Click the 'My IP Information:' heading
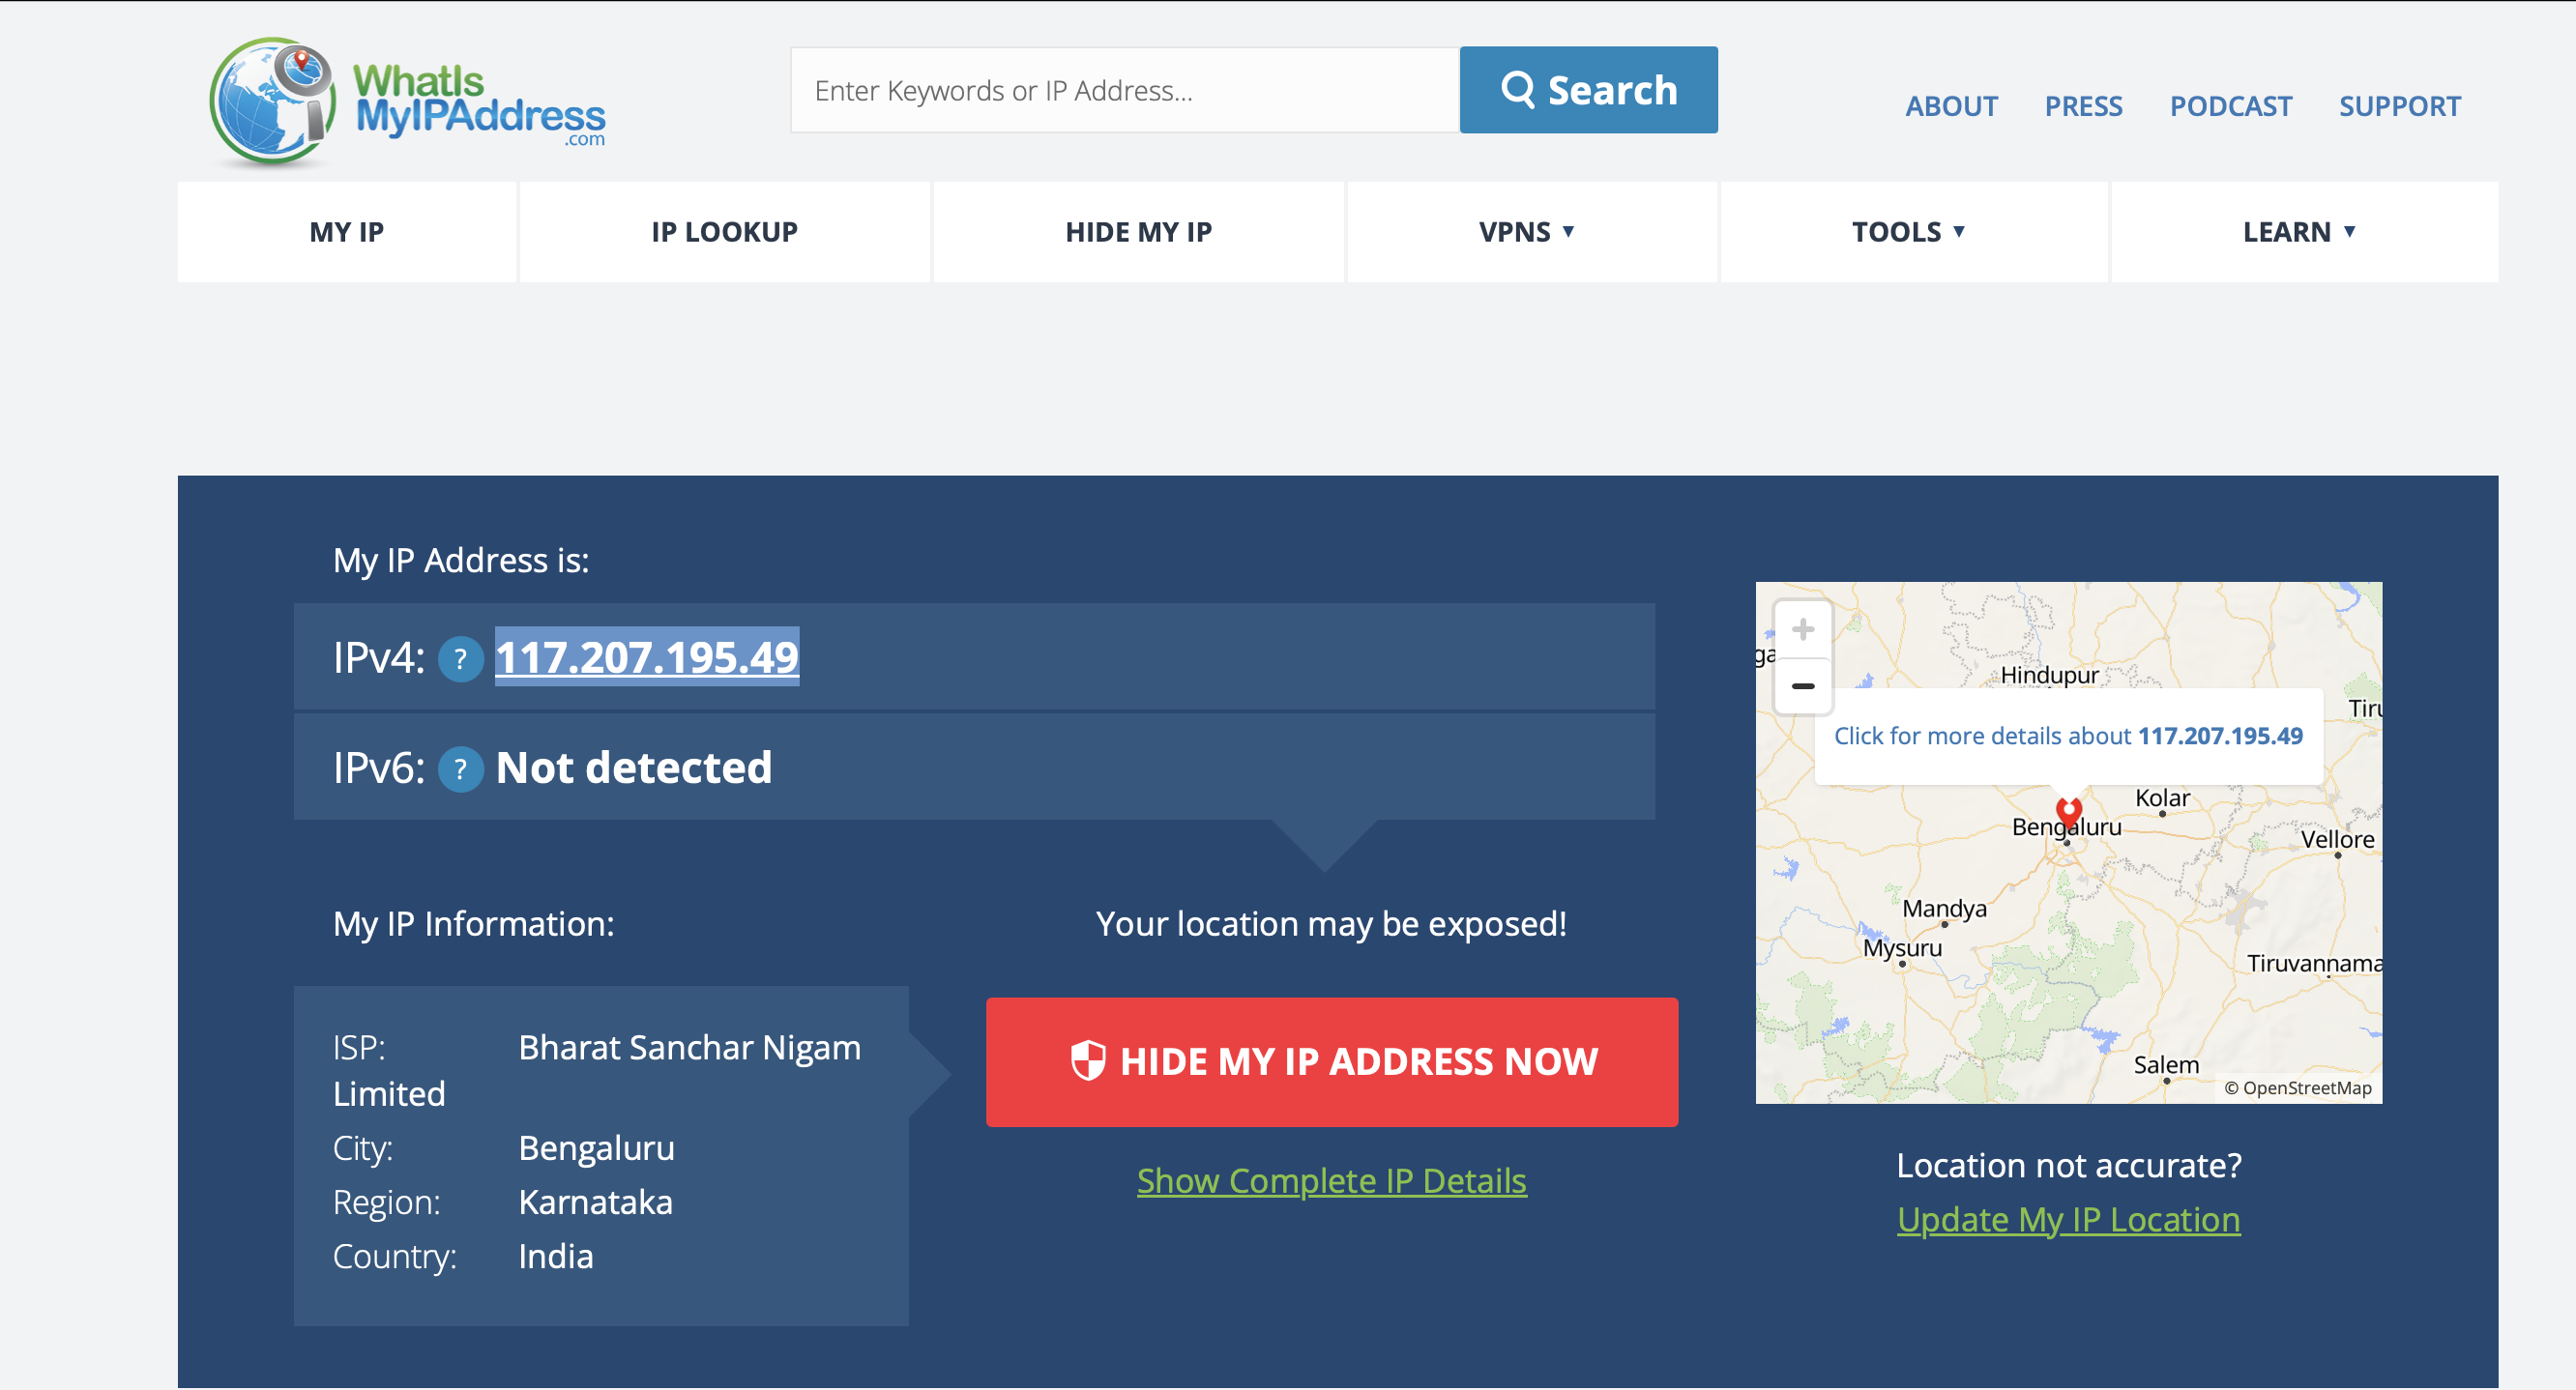The height and width of the screenshot is (1390, 2576). coord(473,924)
